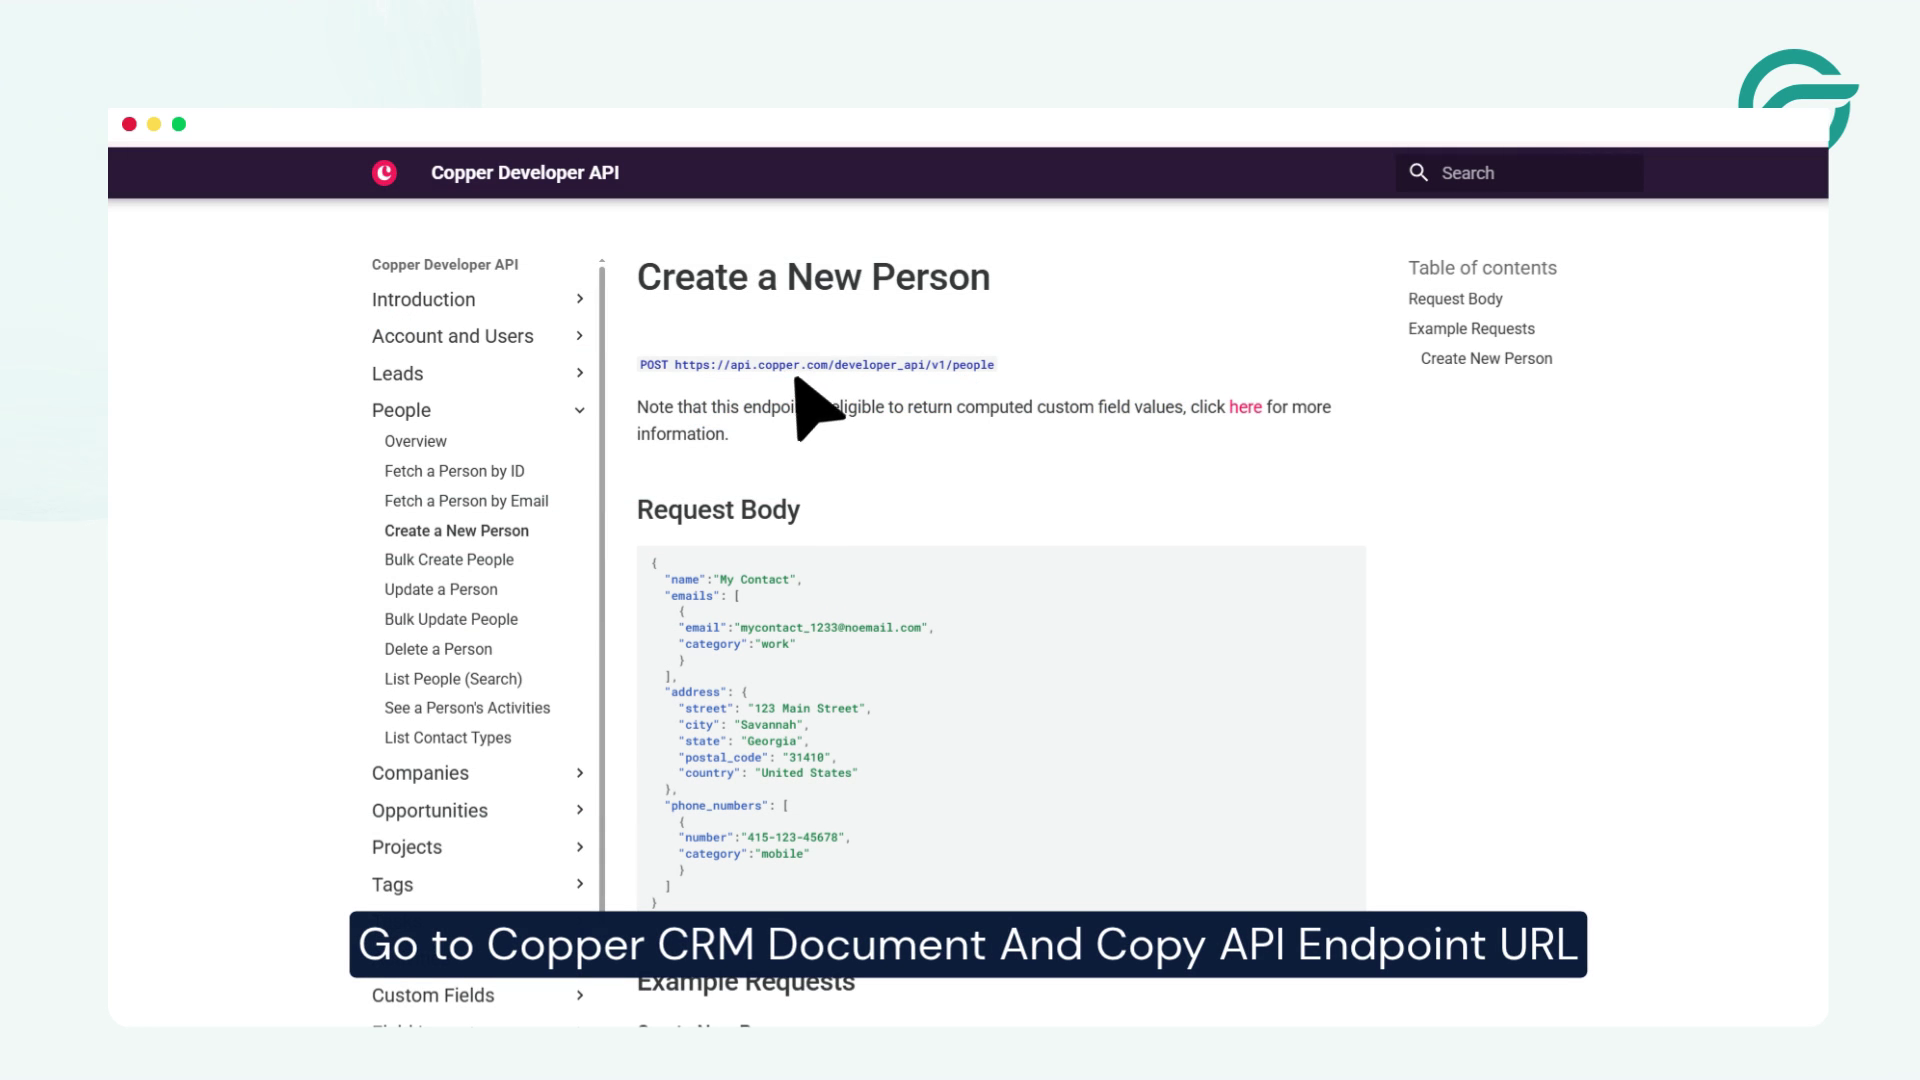Viewport: 1920px width, 1080px height.
Task: Open the Companies sidebar item
Action: pyautogui.click(x=420, y=773)
